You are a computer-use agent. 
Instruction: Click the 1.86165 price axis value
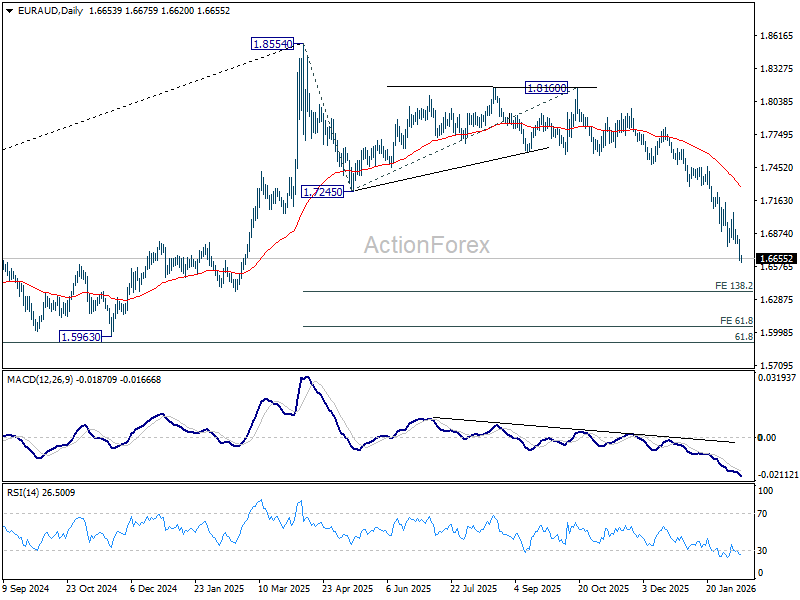(777, 36)
